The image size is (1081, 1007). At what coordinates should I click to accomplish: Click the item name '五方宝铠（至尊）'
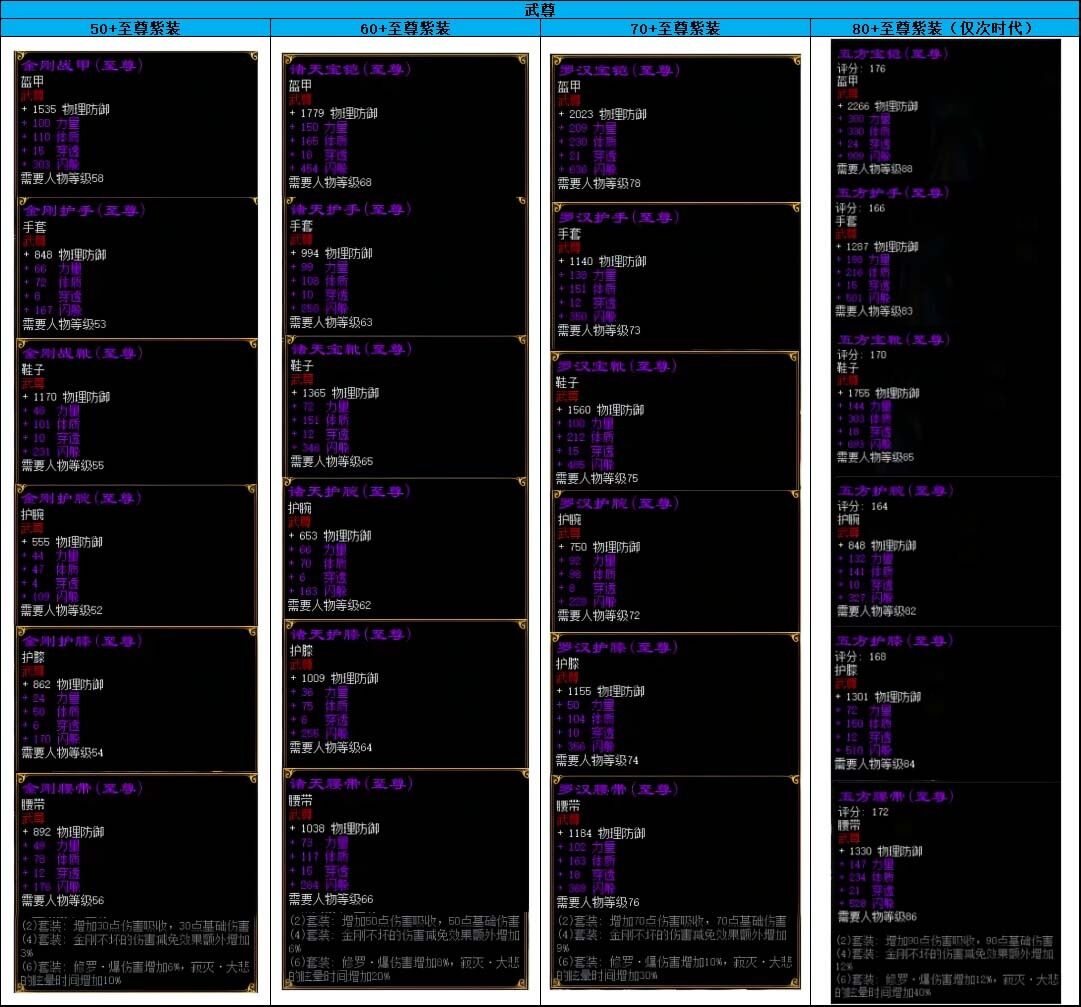[893, 54]
